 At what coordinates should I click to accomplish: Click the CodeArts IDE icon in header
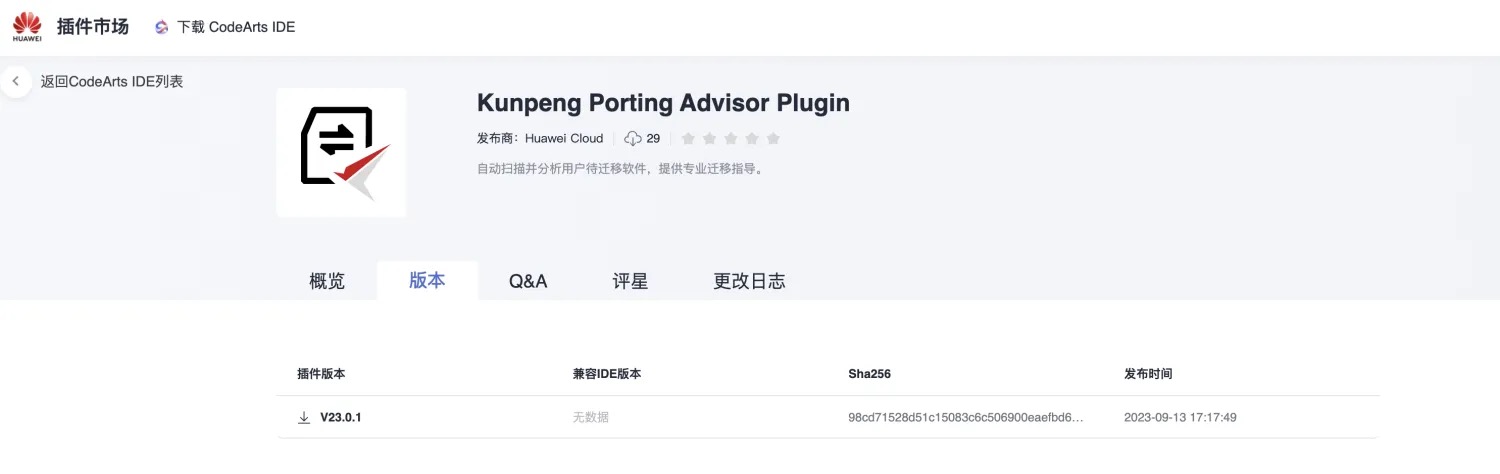(x=162, y=27)
